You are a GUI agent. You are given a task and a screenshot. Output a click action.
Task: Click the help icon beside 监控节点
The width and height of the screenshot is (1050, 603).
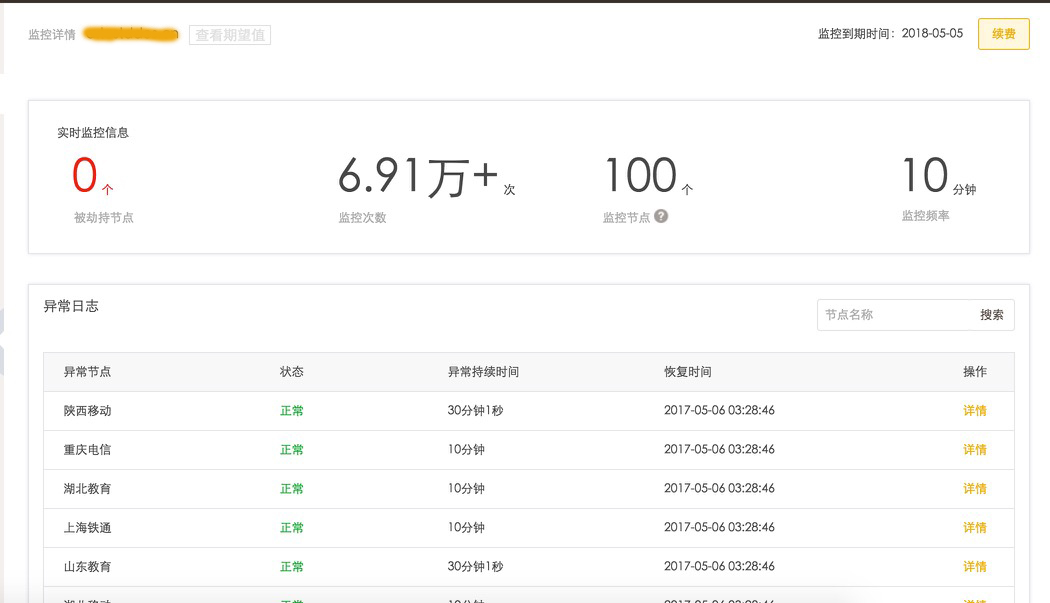click(661, 216)
